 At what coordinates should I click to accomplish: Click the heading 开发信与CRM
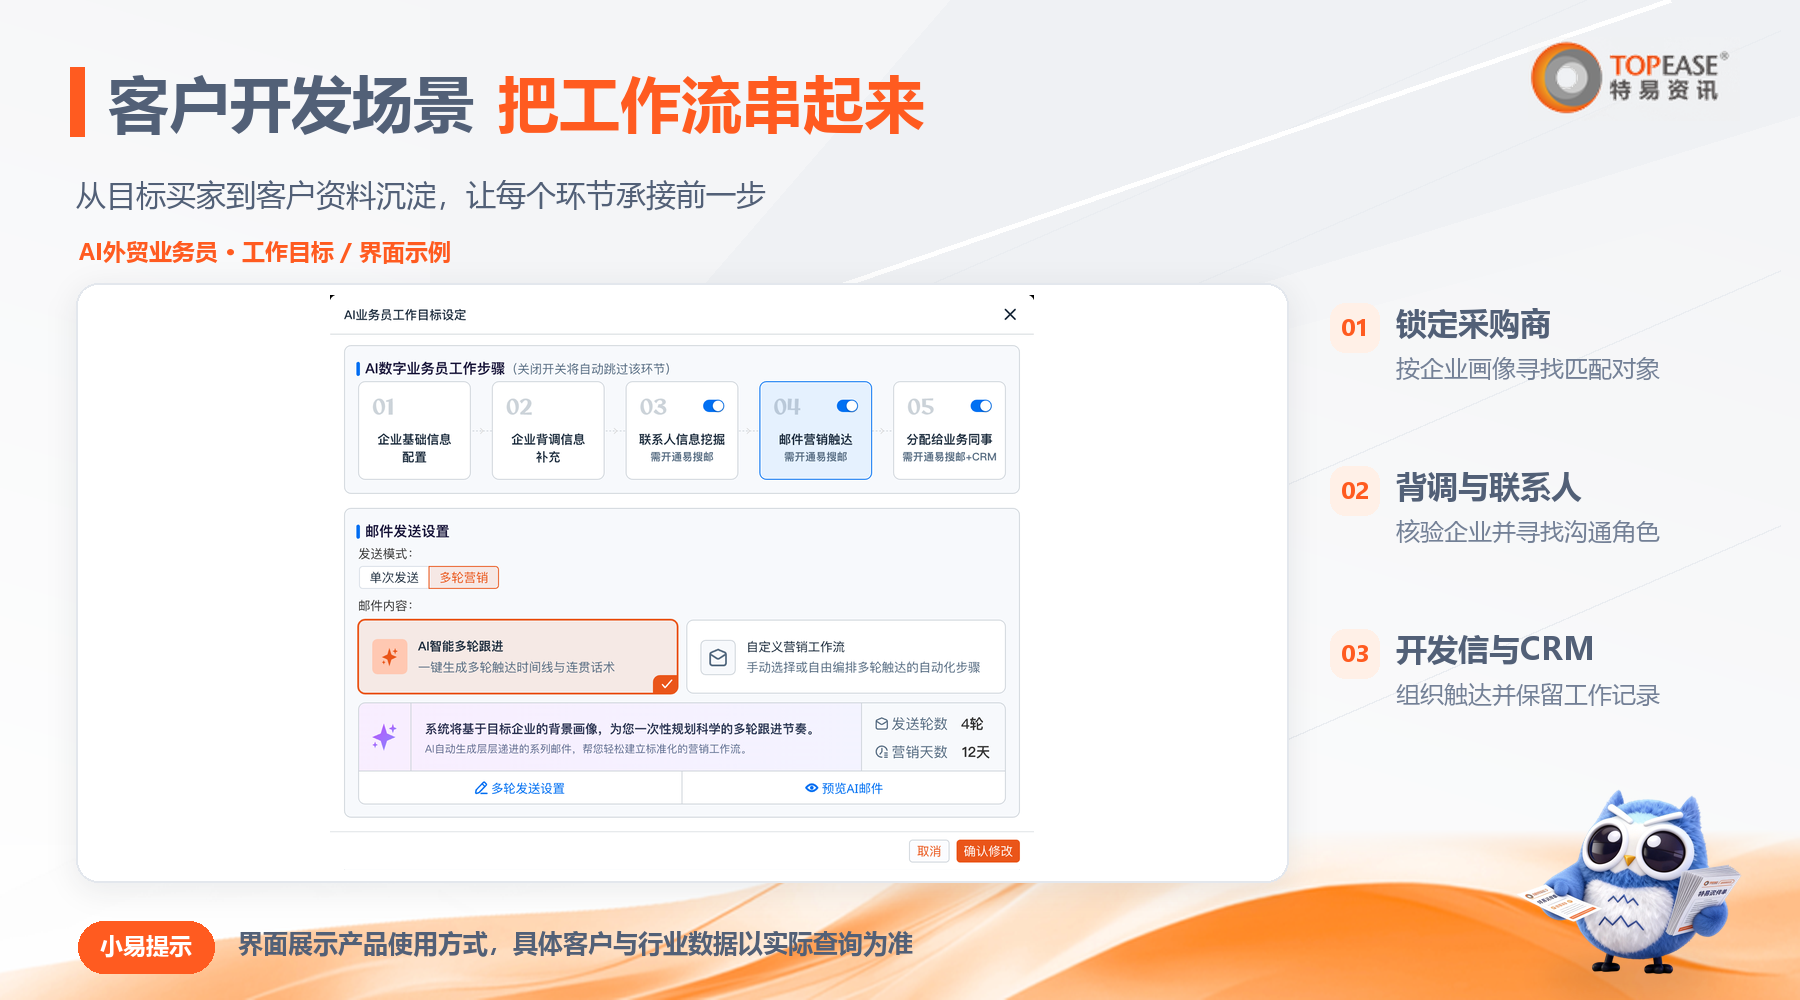point(1495,650)
